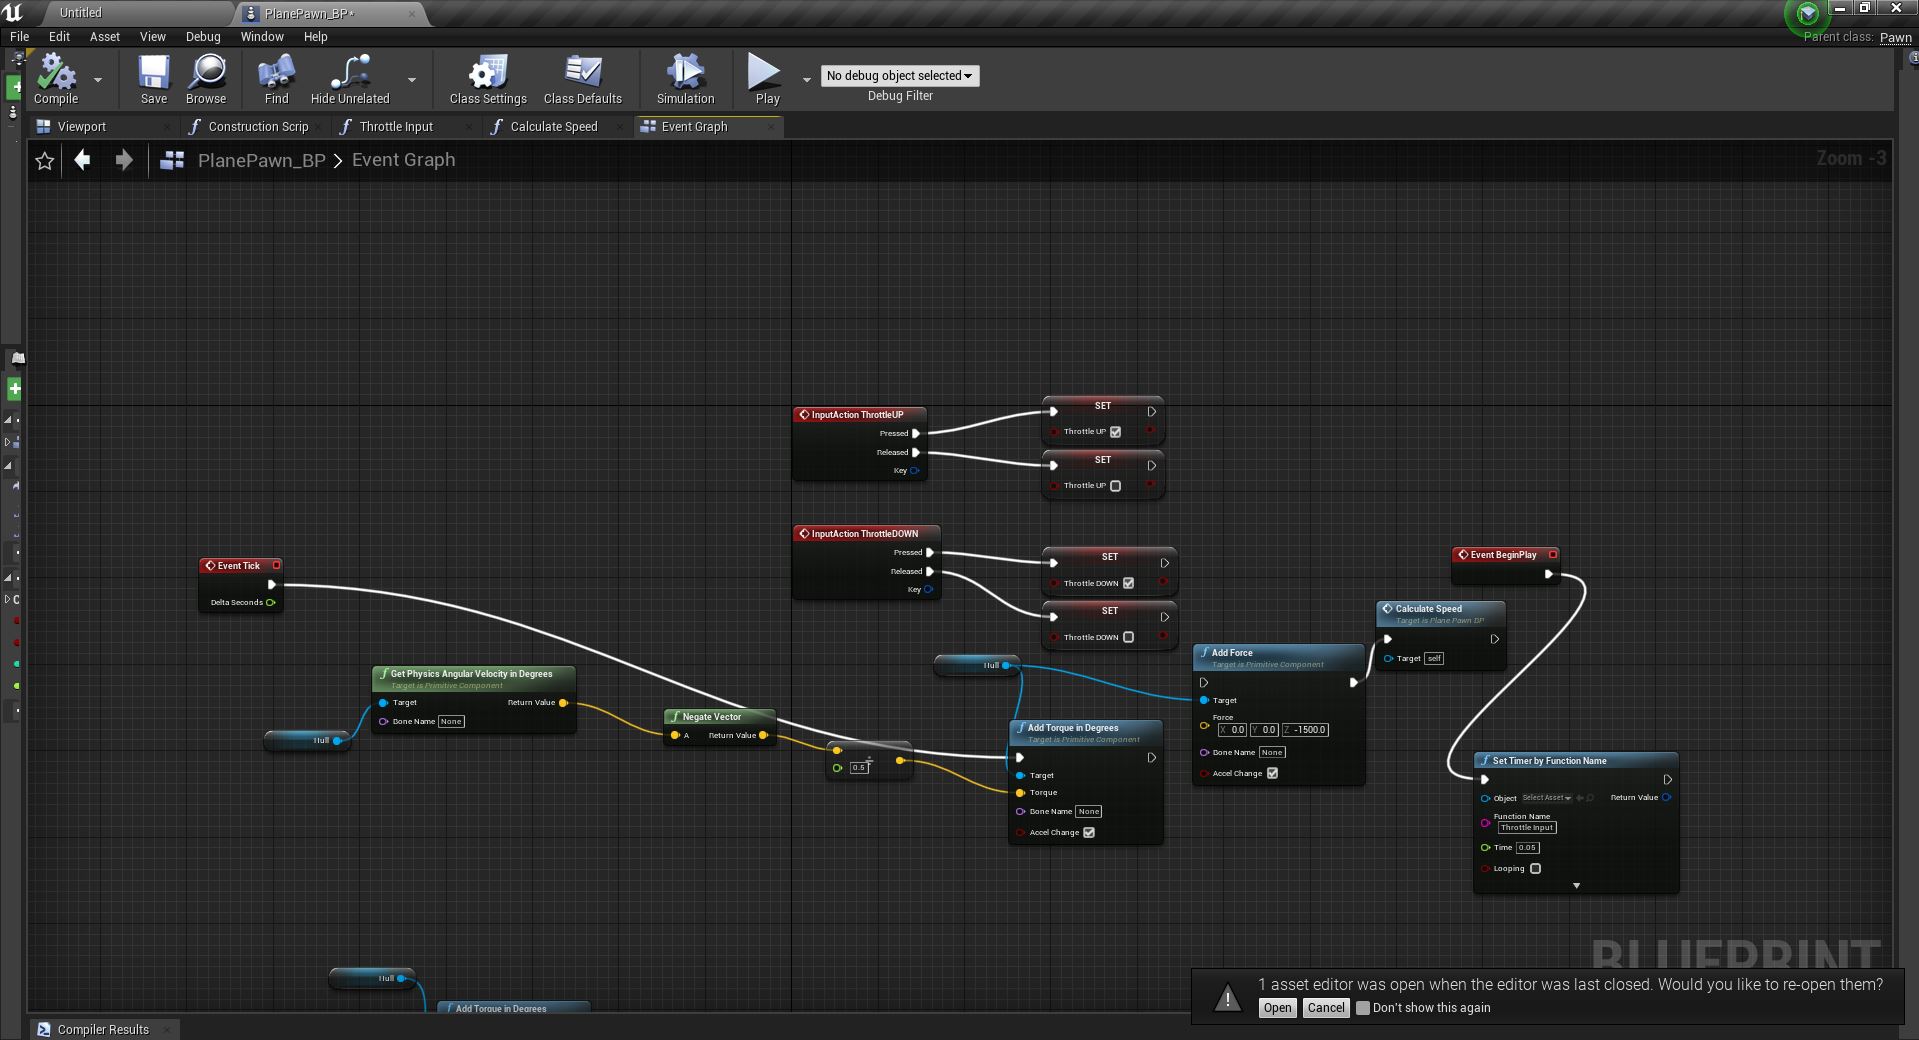This screenshot has width=1919, height=1040.
Task: Open Class Defaults
Action: coord(583,79)
